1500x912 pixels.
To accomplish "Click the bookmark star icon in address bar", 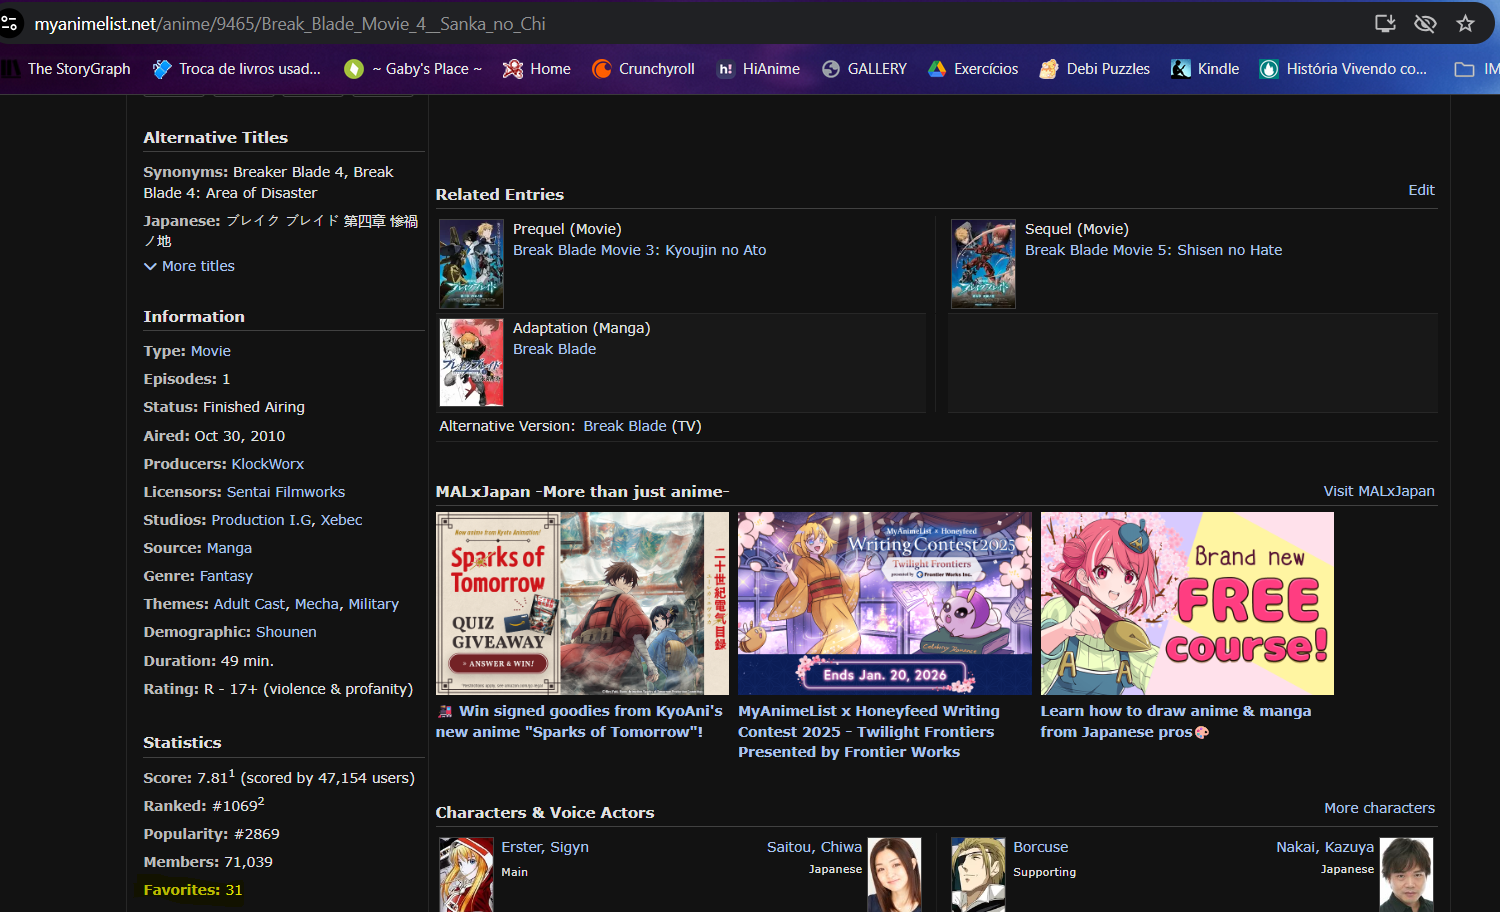I will pyautogui.click(x=1465, y=23).
